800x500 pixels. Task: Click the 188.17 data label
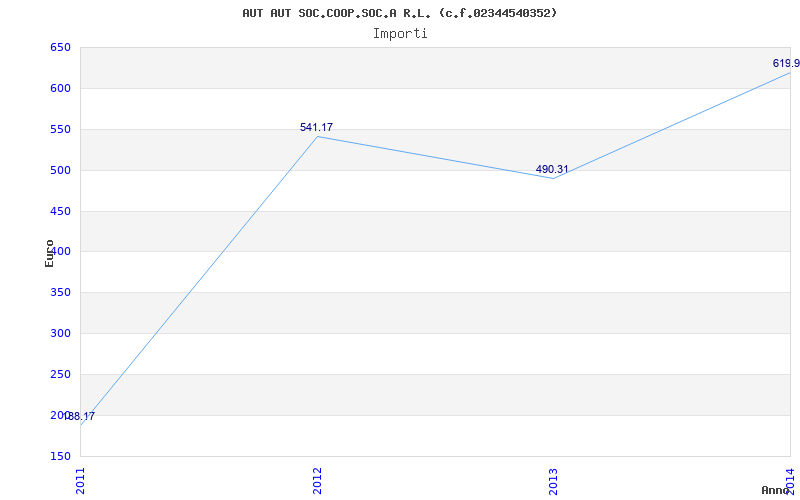[79, 416]
